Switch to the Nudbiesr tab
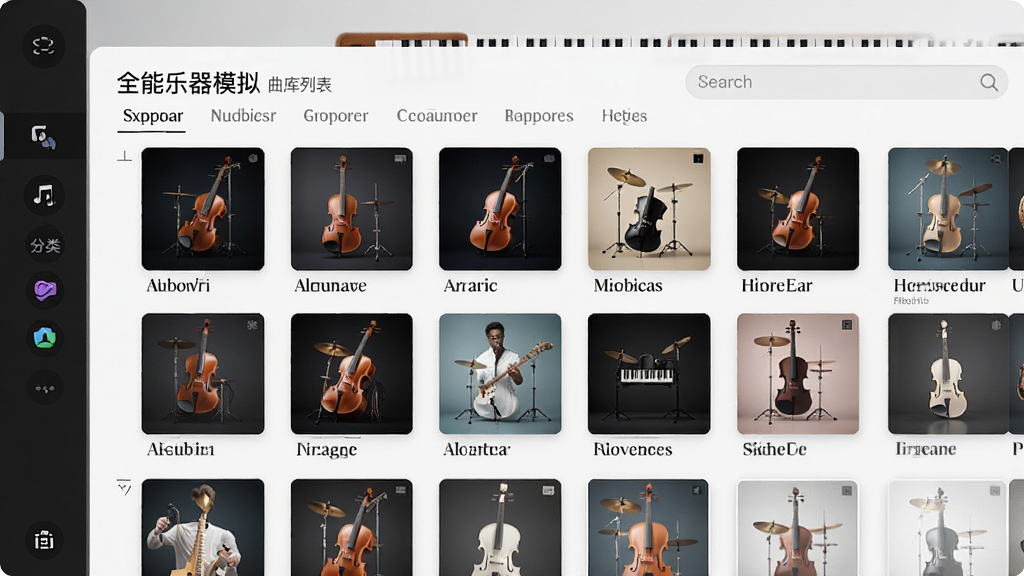 (x=243, y=116)
